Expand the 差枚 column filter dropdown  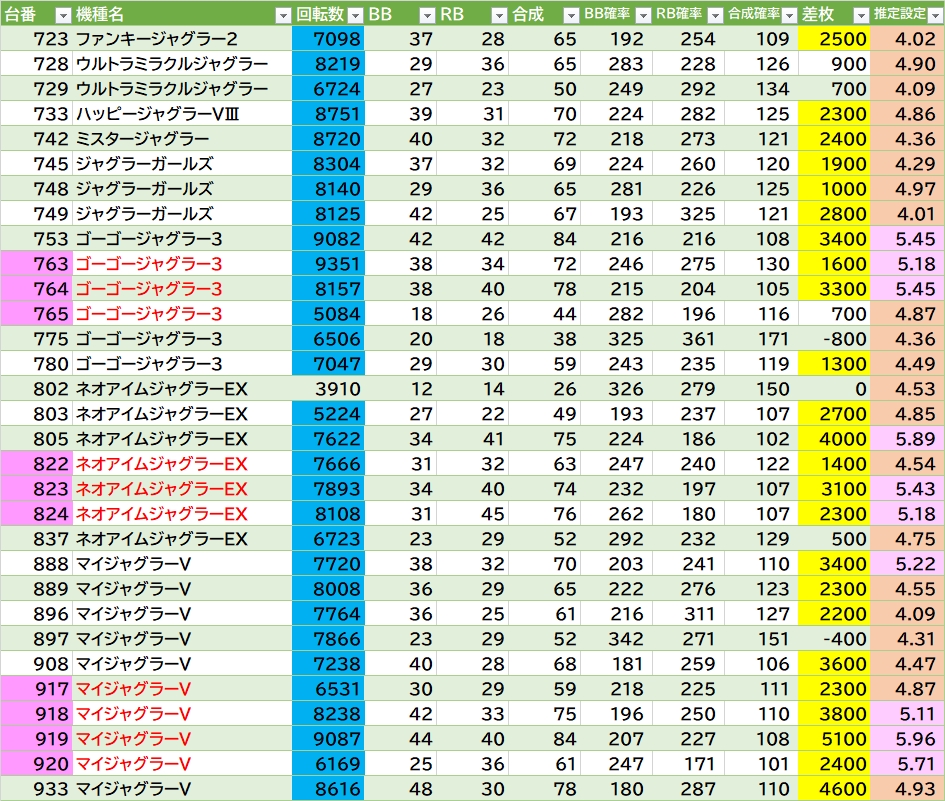(860, 15)
